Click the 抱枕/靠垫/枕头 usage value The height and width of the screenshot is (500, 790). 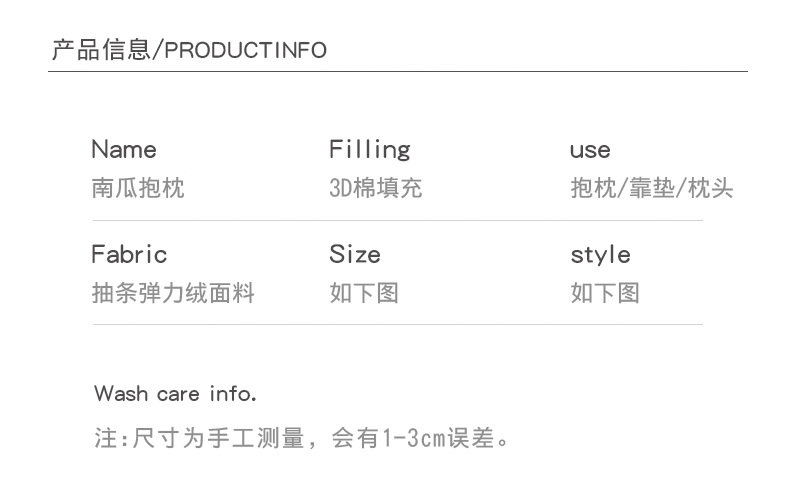tap(651, 188)
